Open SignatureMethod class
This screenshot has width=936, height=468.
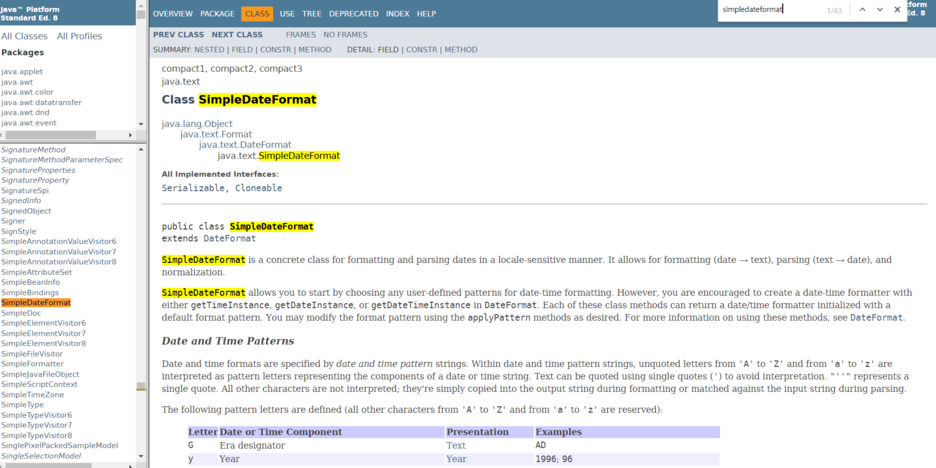(x=33, y=150)
